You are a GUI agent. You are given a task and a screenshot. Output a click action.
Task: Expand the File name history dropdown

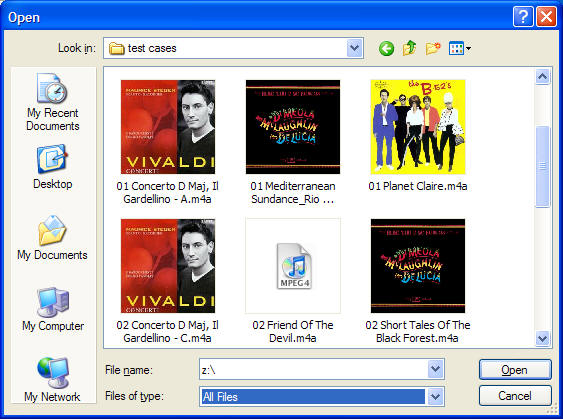(436, 369)
